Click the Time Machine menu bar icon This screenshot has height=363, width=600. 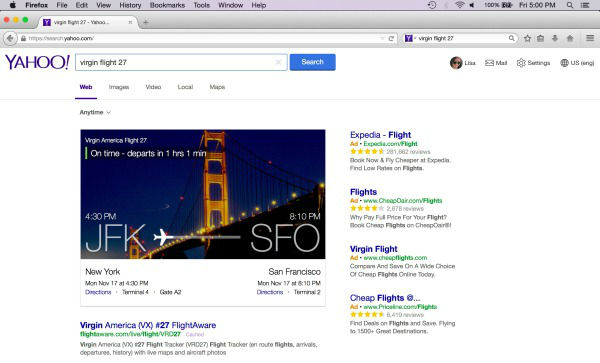pos(432,5)
